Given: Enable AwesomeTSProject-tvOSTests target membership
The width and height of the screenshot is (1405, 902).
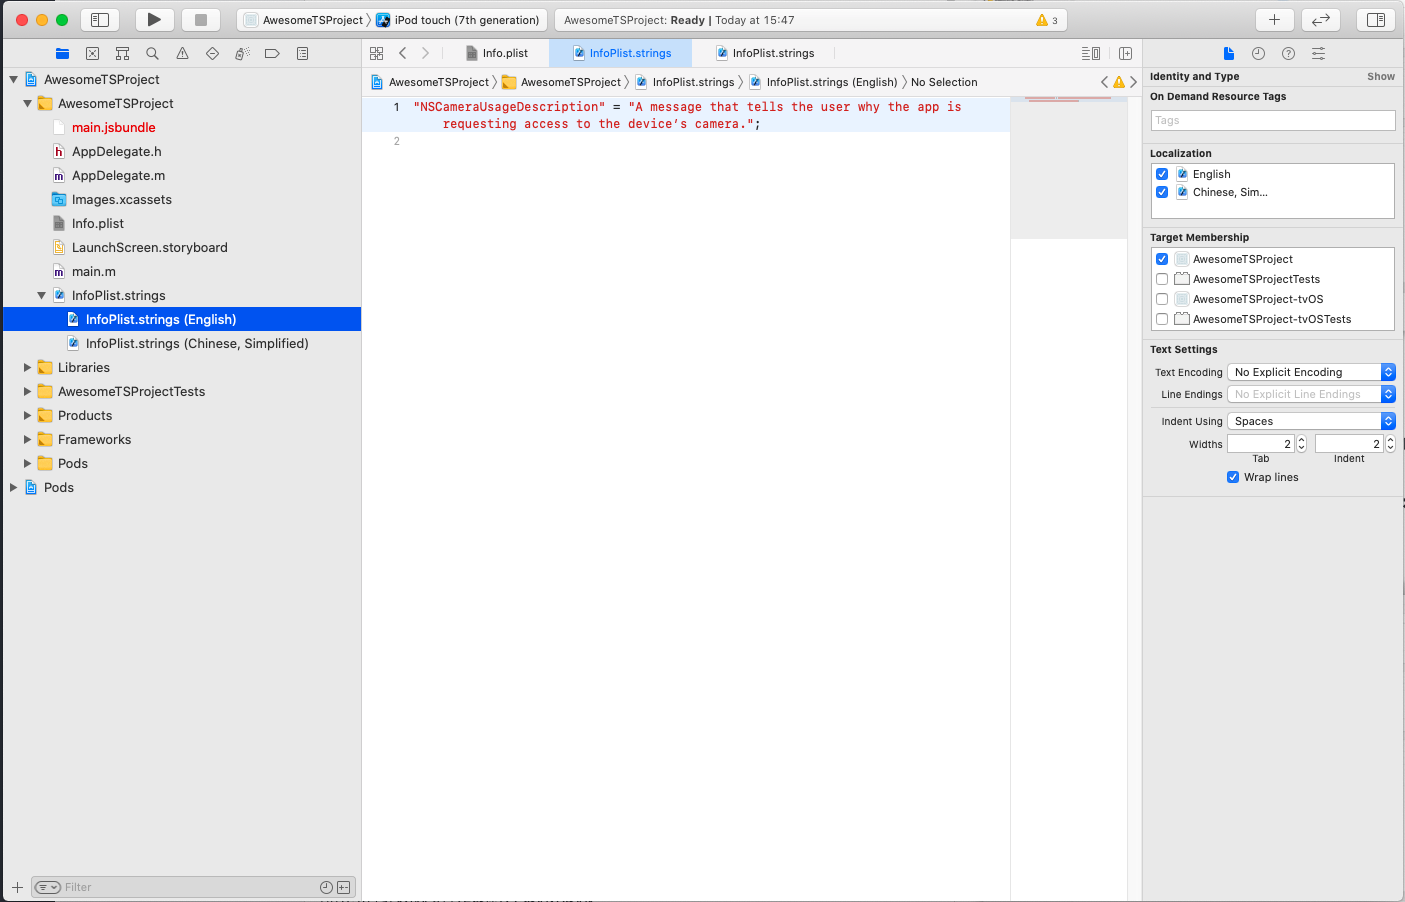Looking at the screenshot, I should click(x=1162, y=319).
